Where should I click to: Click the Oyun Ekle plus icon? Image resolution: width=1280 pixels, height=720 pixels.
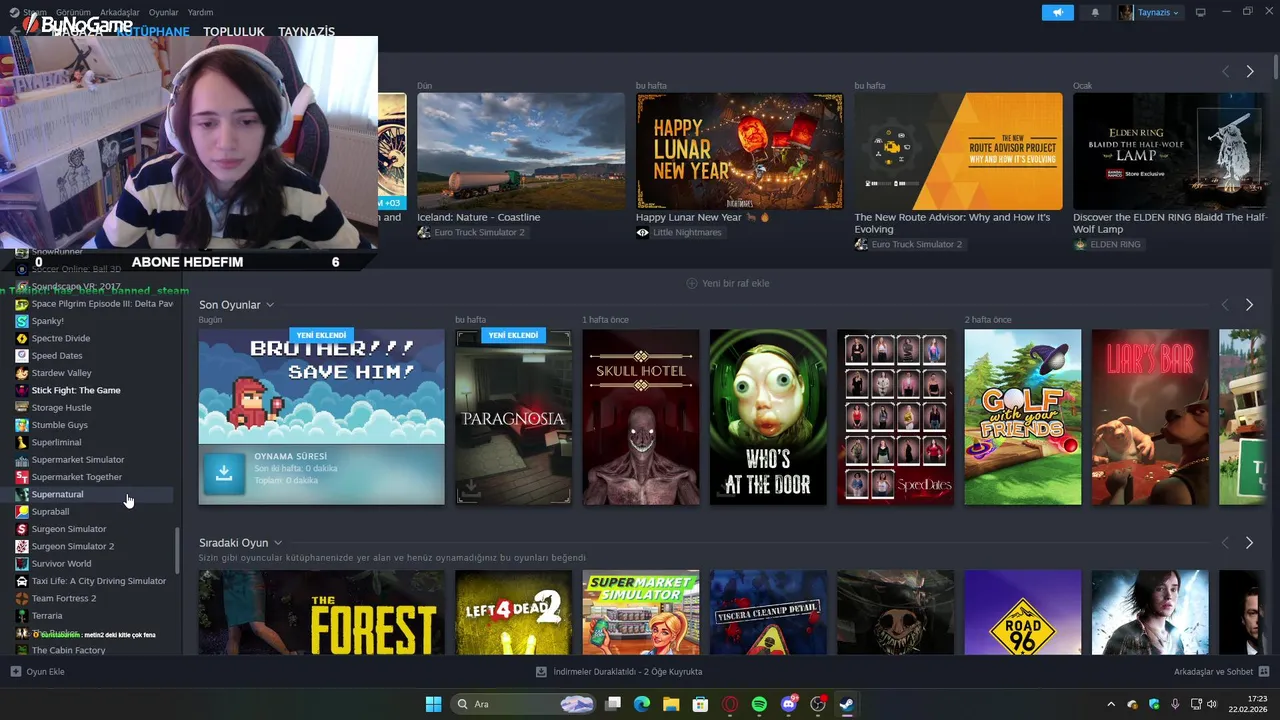point(15,672)
